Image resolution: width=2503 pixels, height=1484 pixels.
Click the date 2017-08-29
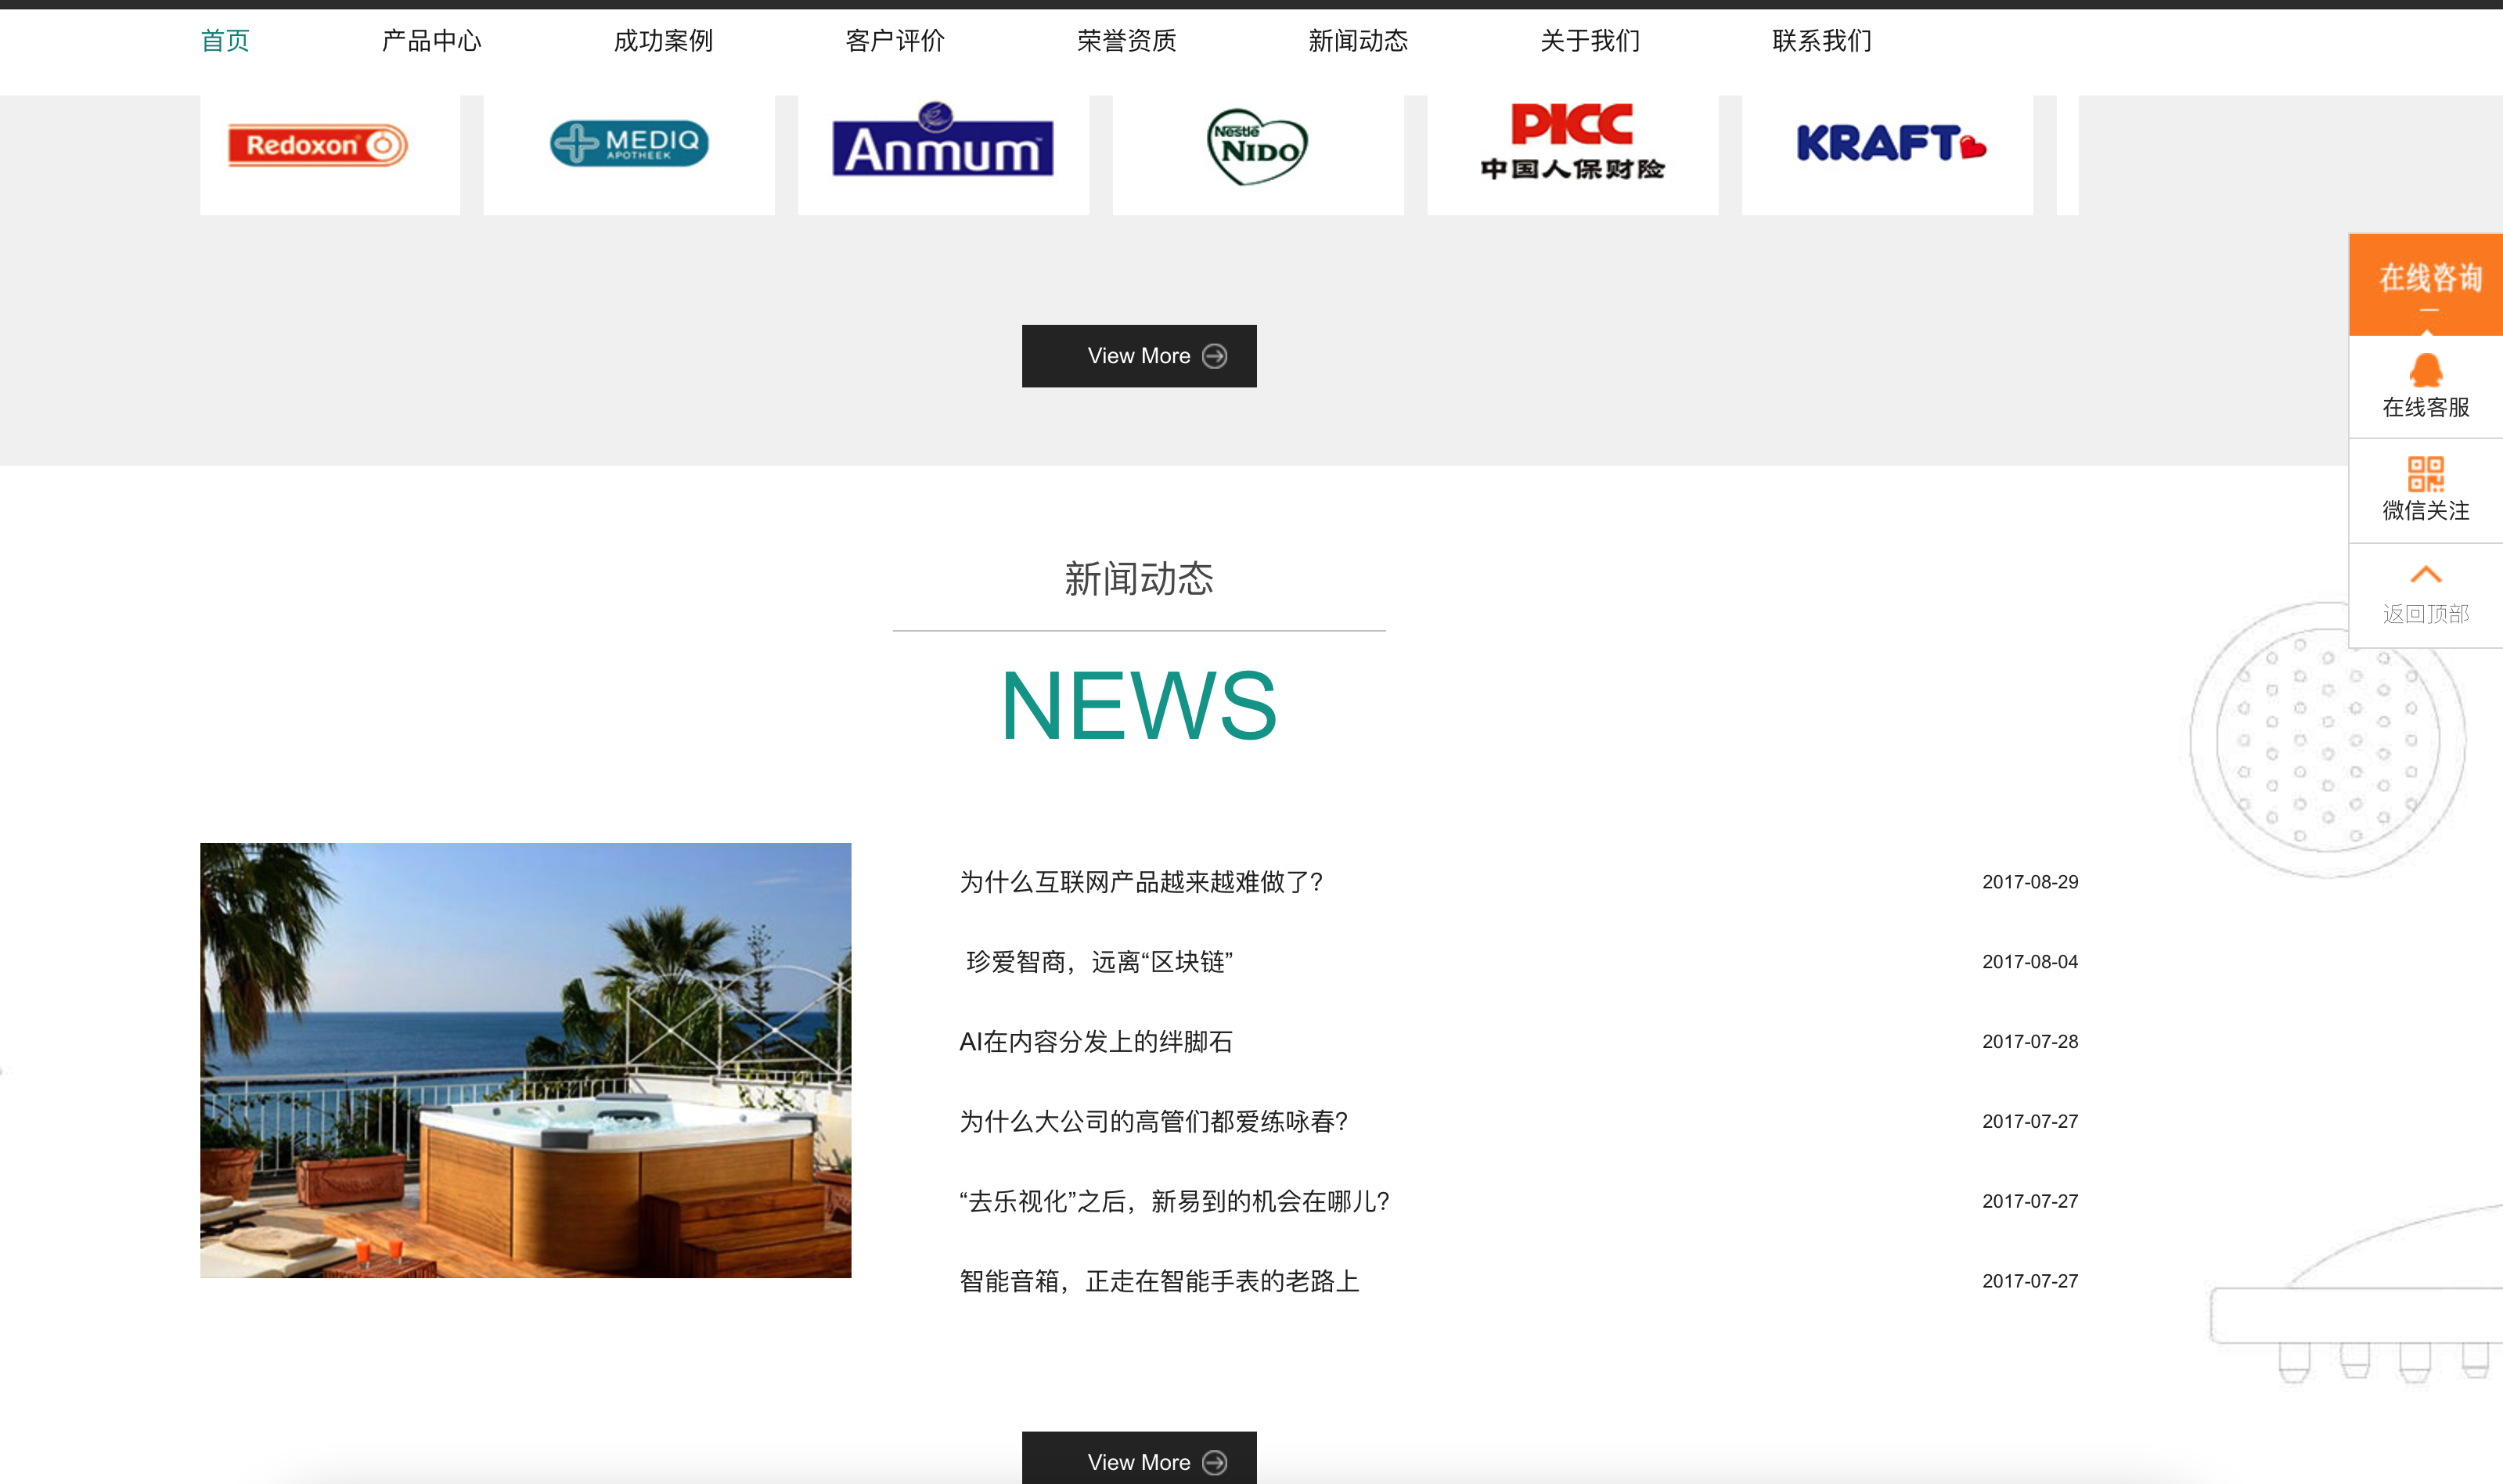[2030, 882]
